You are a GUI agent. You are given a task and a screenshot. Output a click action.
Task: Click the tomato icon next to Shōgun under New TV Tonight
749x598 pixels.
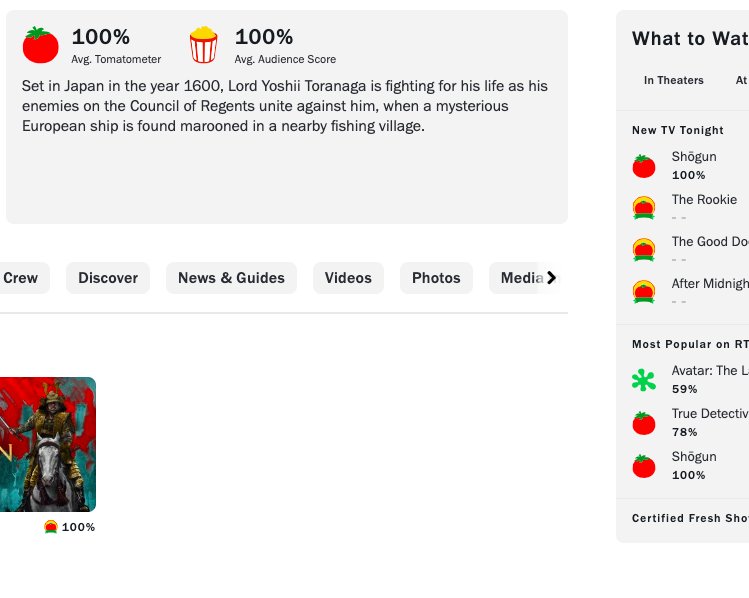pyautogui.click(x=644, y=166)
